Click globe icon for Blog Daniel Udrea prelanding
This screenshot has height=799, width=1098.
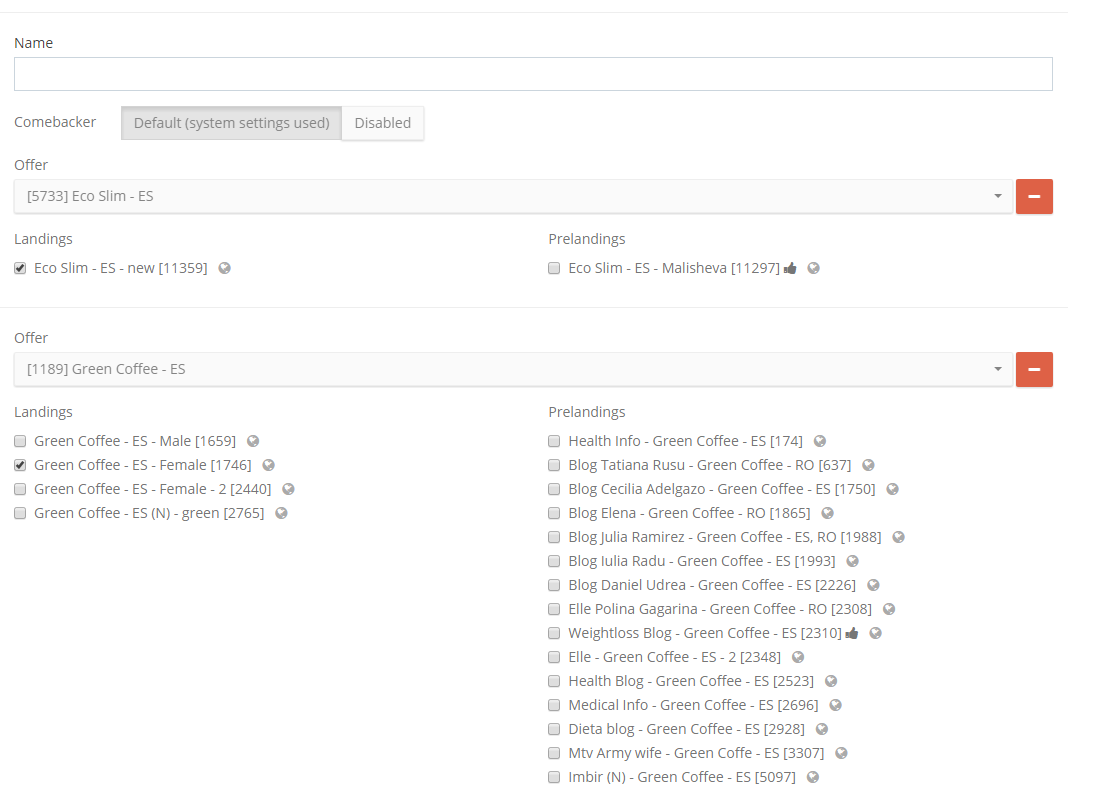(x=872, y=584)
